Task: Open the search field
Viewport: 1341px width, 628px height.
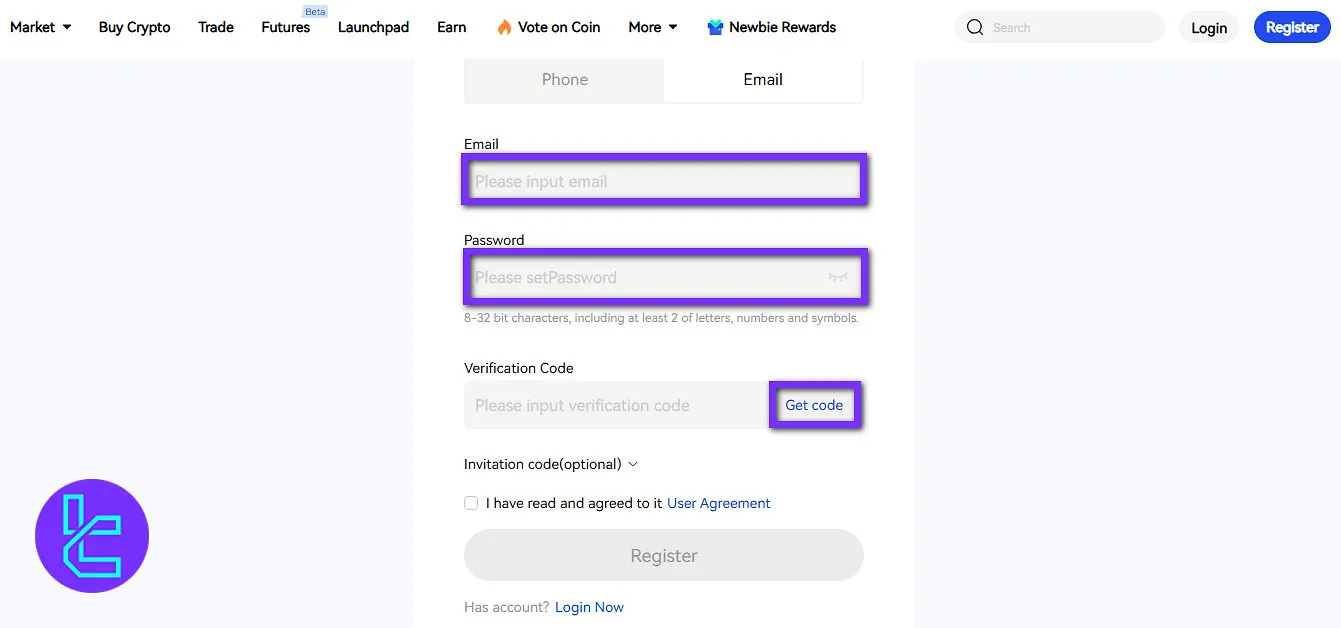Action: 1060,27
